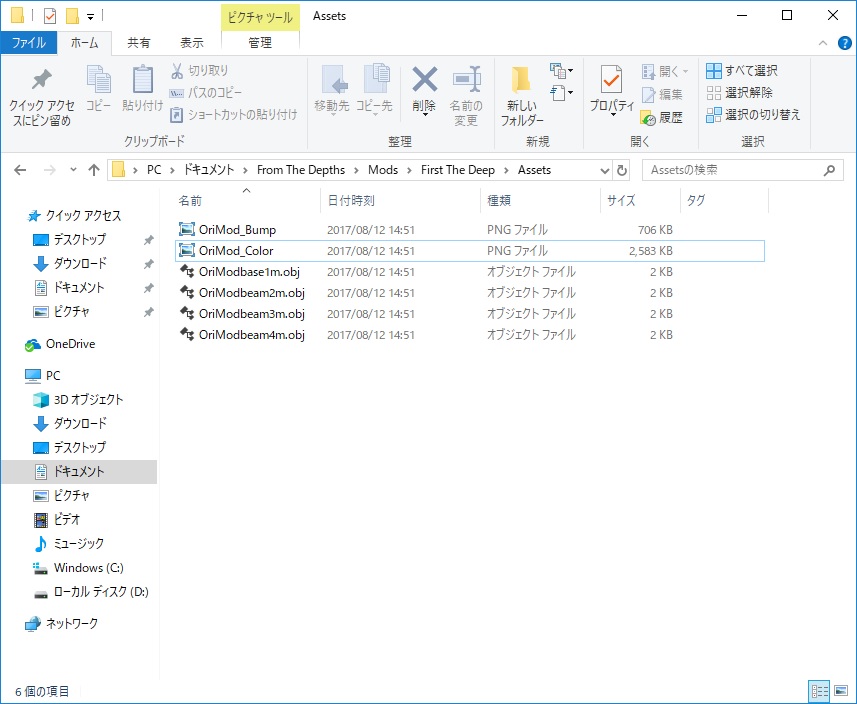Create a new folder with 新しいフォルダー icon
Viewport: 857px width, 704px height.
(523, 82)
